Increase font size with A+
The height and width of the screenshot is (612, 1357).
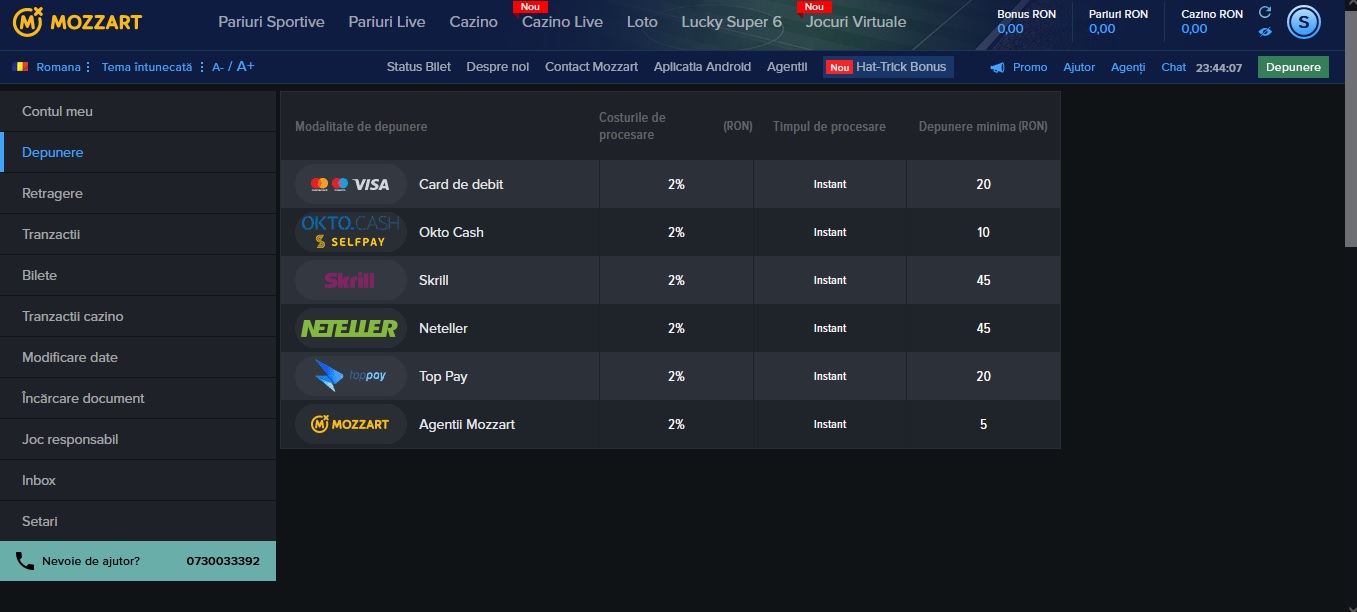click(245, 67)
